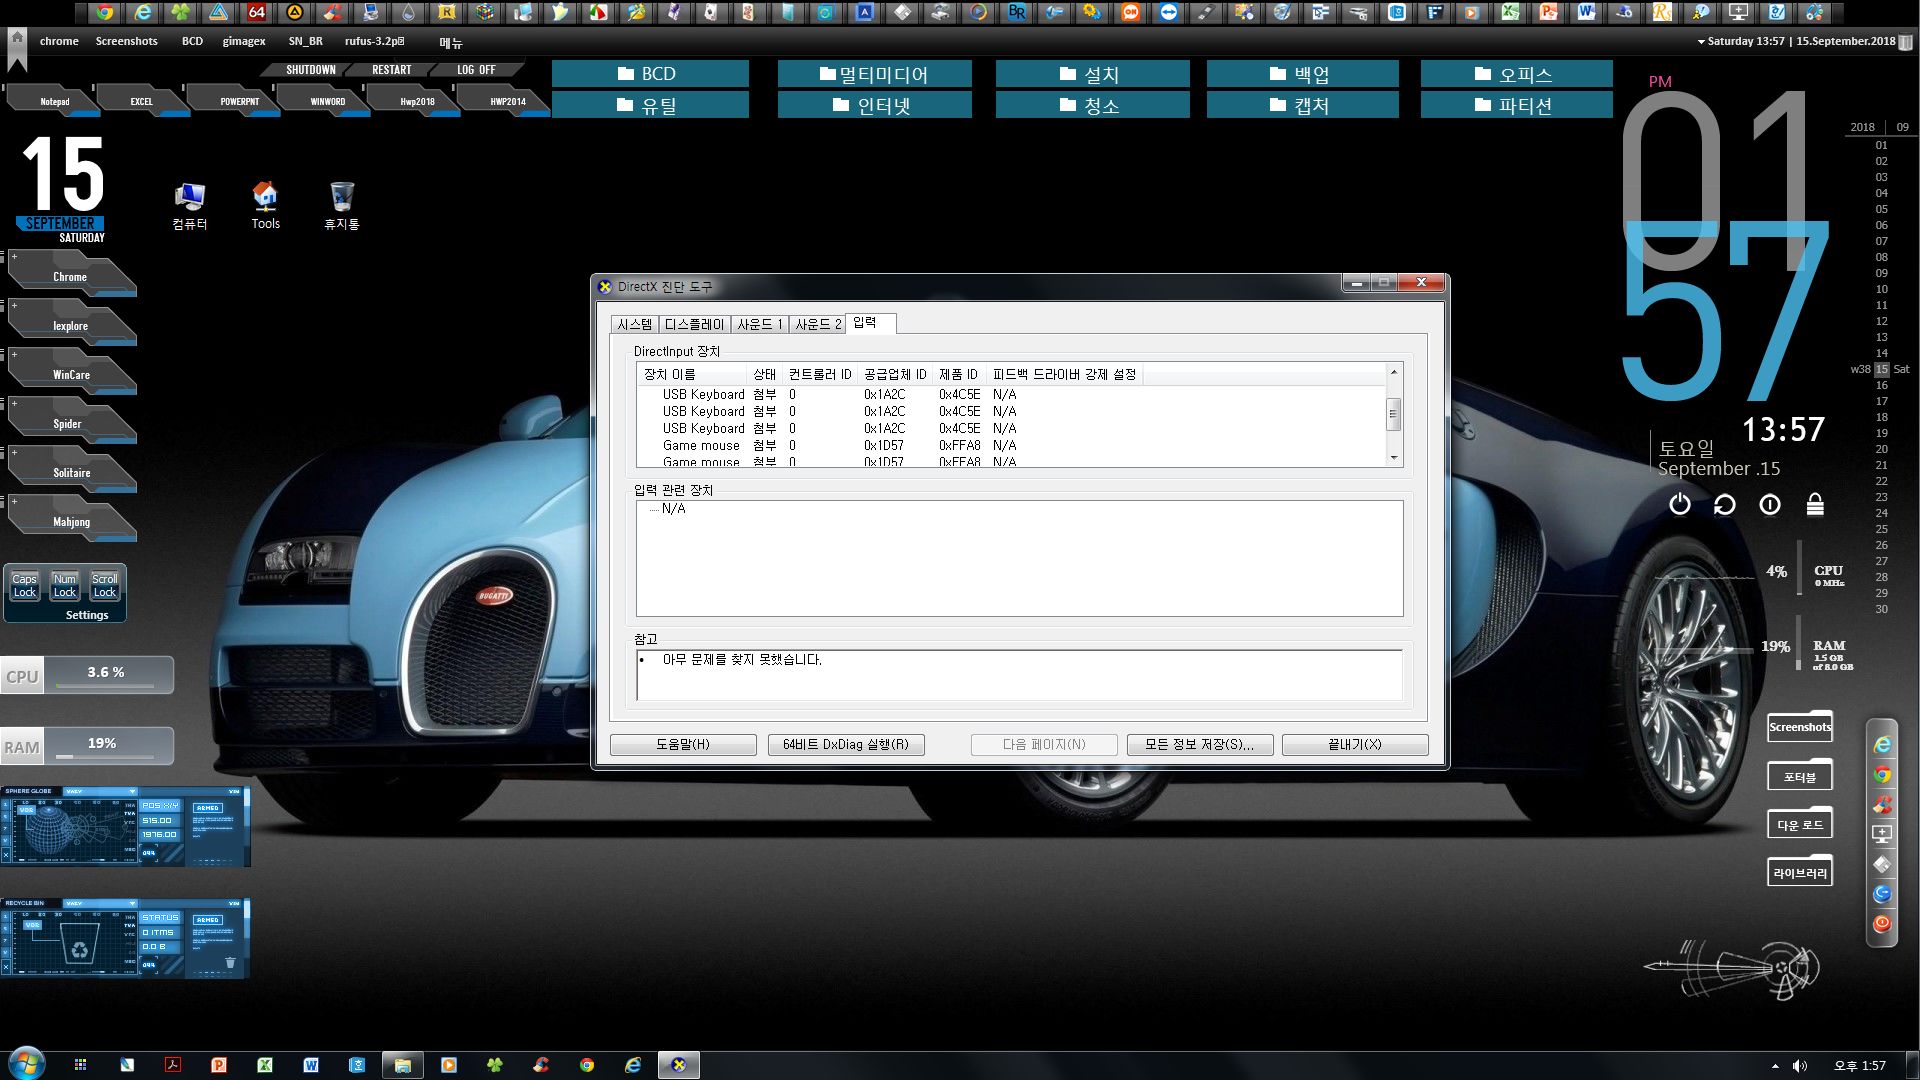Open Excel icon in top dock
The width and height of the screenshot is (1920, 1080).
pyautogui.click(x=1510, y=12)
